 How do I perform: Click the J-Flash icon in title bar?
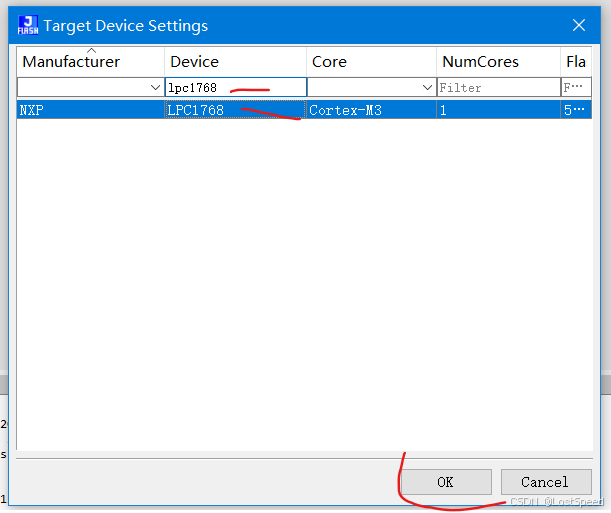28,25
